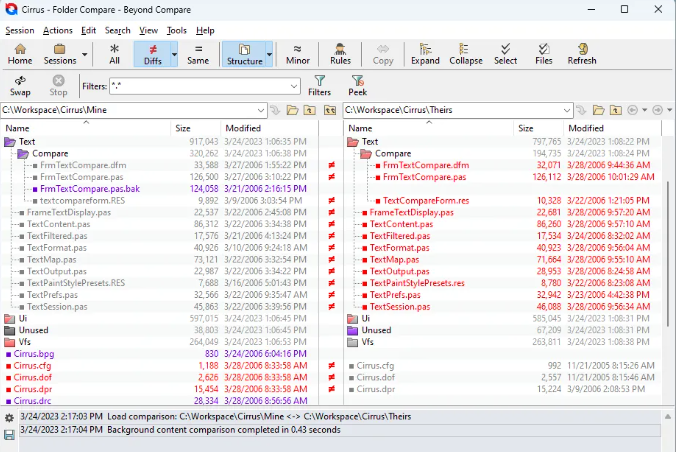Sort left pane by Size header
The width and height of the screenshot is (676, 452).
click(x=196, y=128)
